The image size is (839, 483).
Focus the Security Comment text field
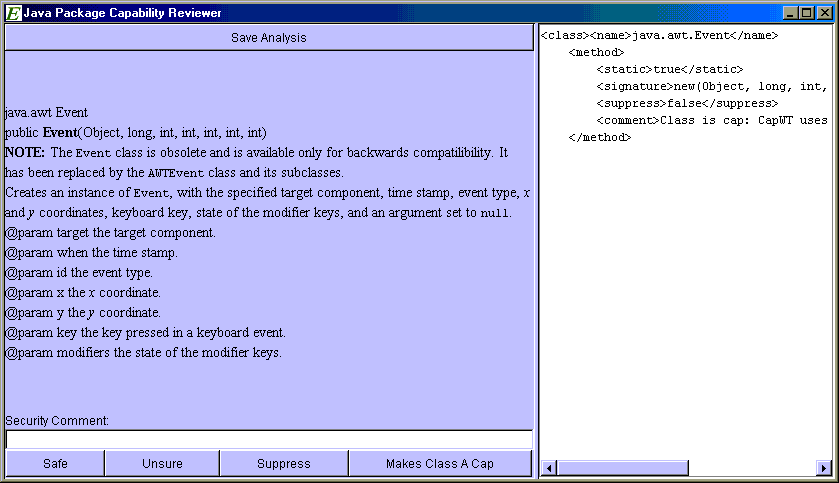(268, 440)
